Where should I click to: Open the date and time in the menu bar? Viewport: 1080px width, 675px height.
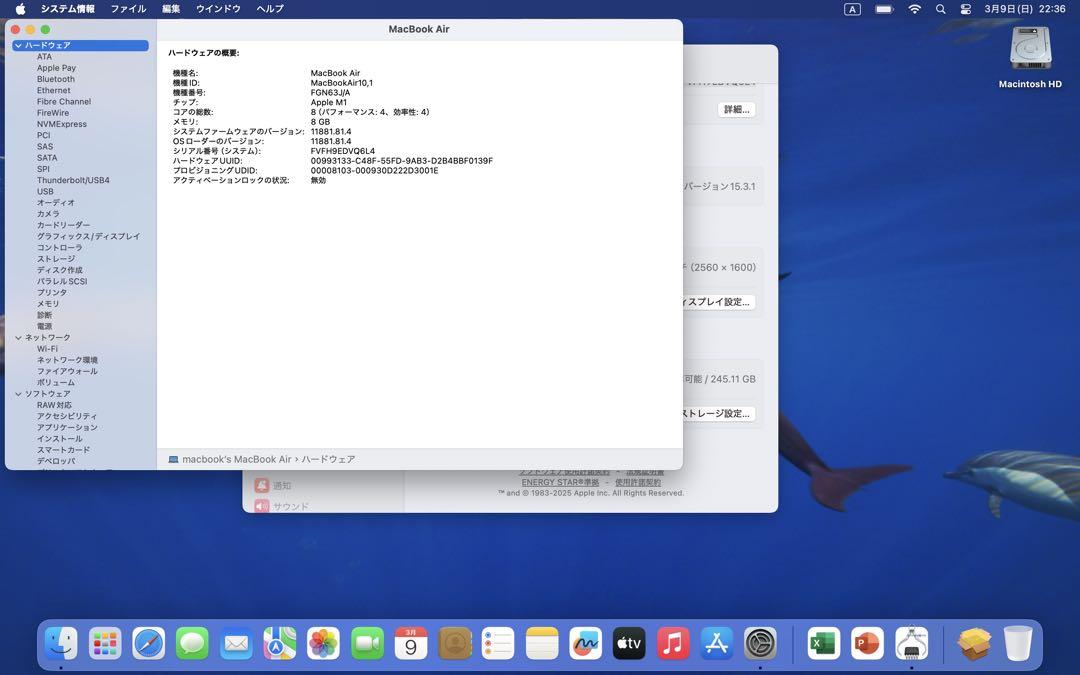click(1024, 9)
